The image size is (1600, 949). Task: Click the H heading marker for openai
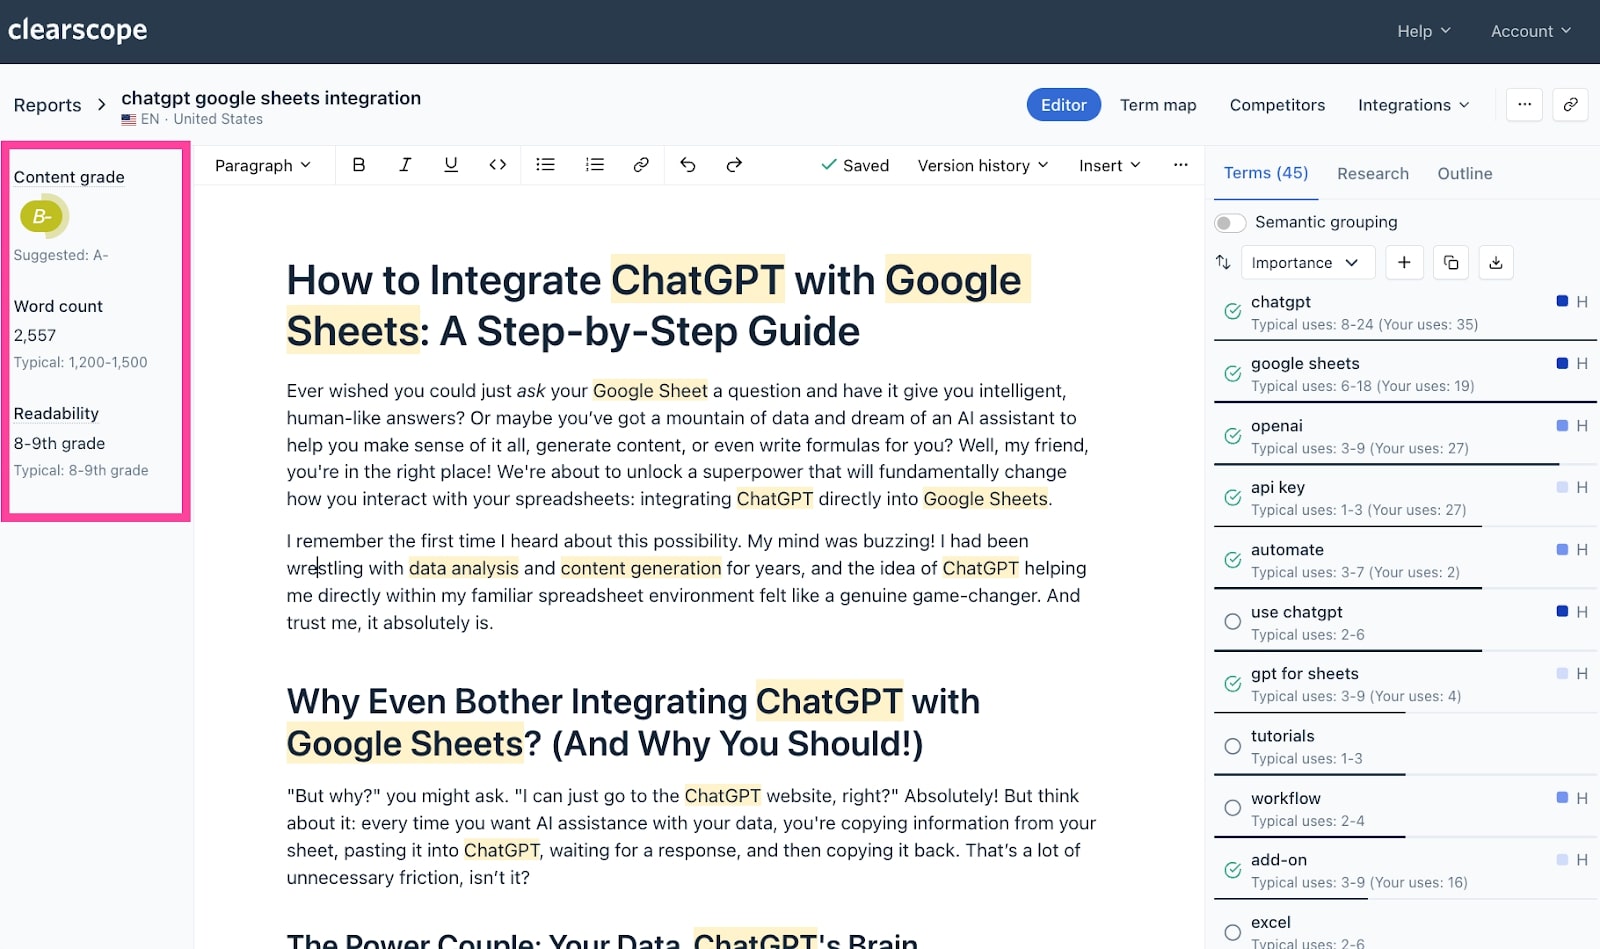pos(1582,426)
